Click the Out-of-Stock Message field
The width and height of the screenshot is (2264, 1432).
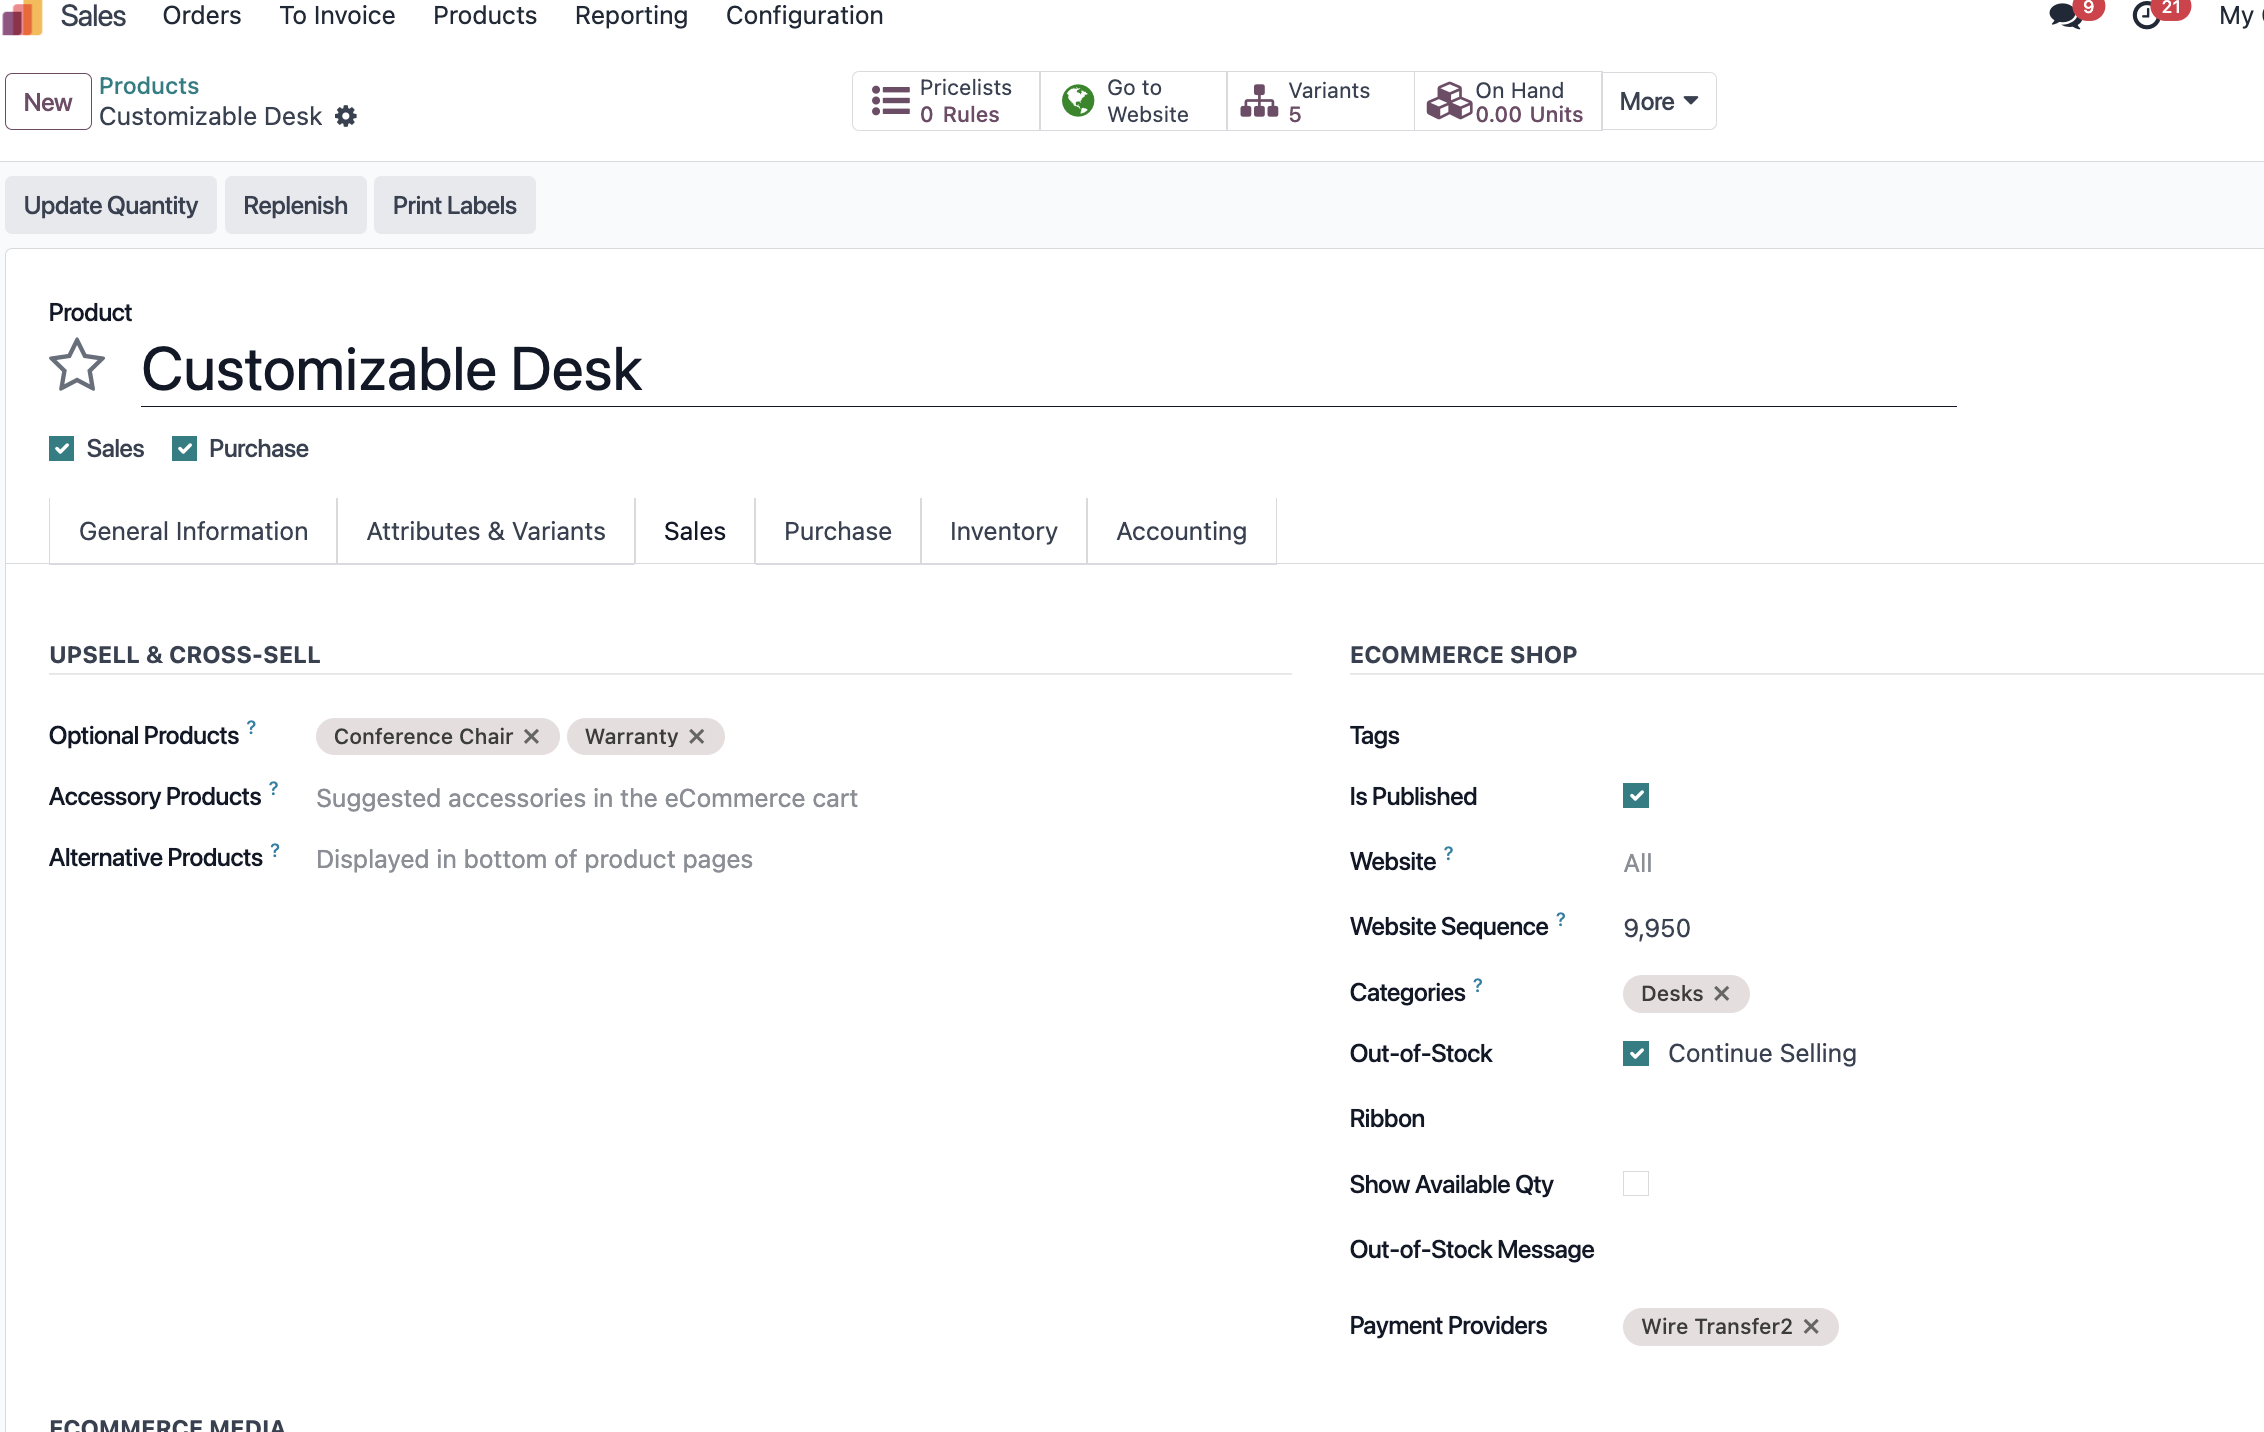tap(1940, 1250)
